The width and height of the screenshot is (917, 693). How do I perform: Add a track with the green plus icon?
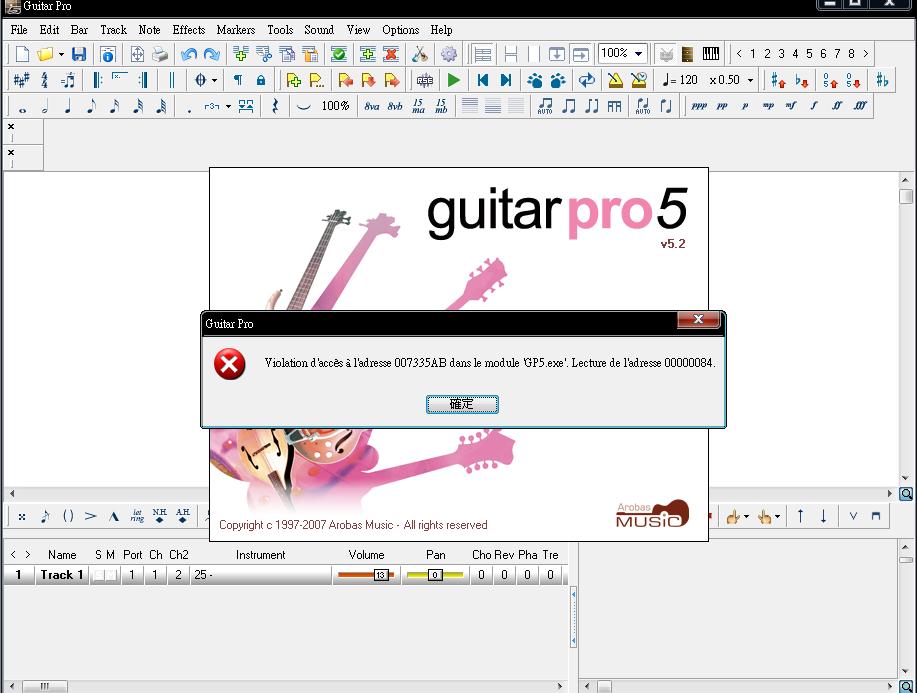pyautogui.click(x=368, y=54)
